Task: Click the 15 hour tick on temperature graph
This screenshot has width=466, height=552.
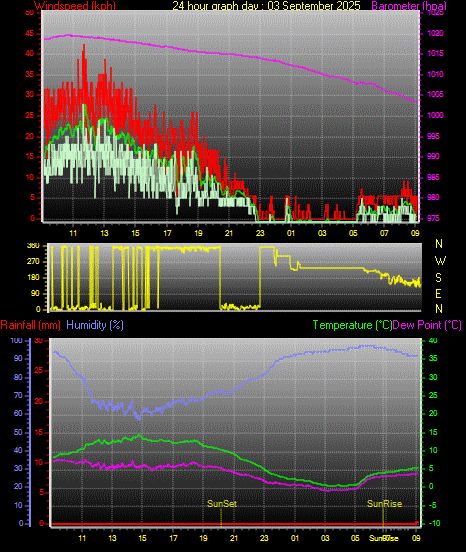Action: point(142,538)
